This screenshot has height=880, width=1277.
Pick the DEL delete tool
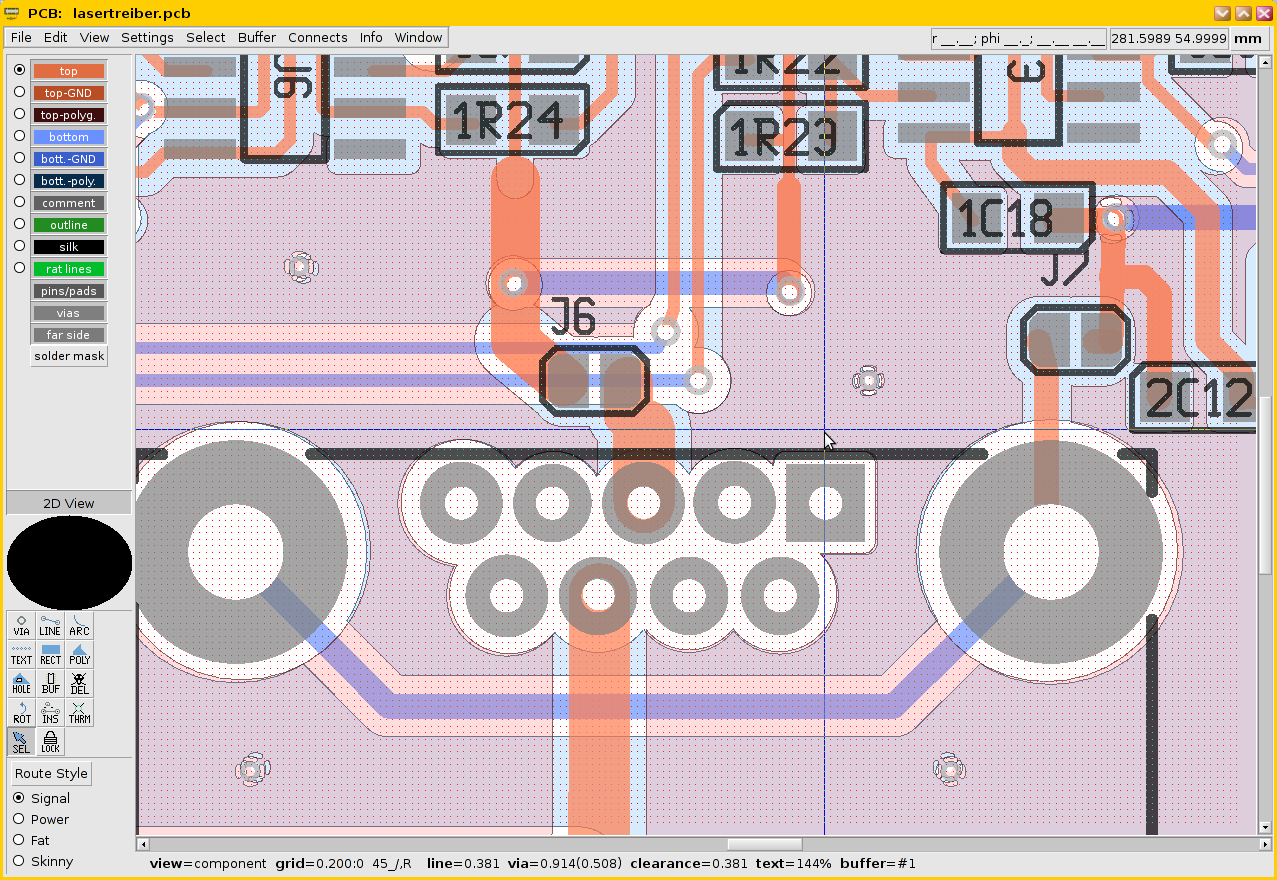point(79,684)
